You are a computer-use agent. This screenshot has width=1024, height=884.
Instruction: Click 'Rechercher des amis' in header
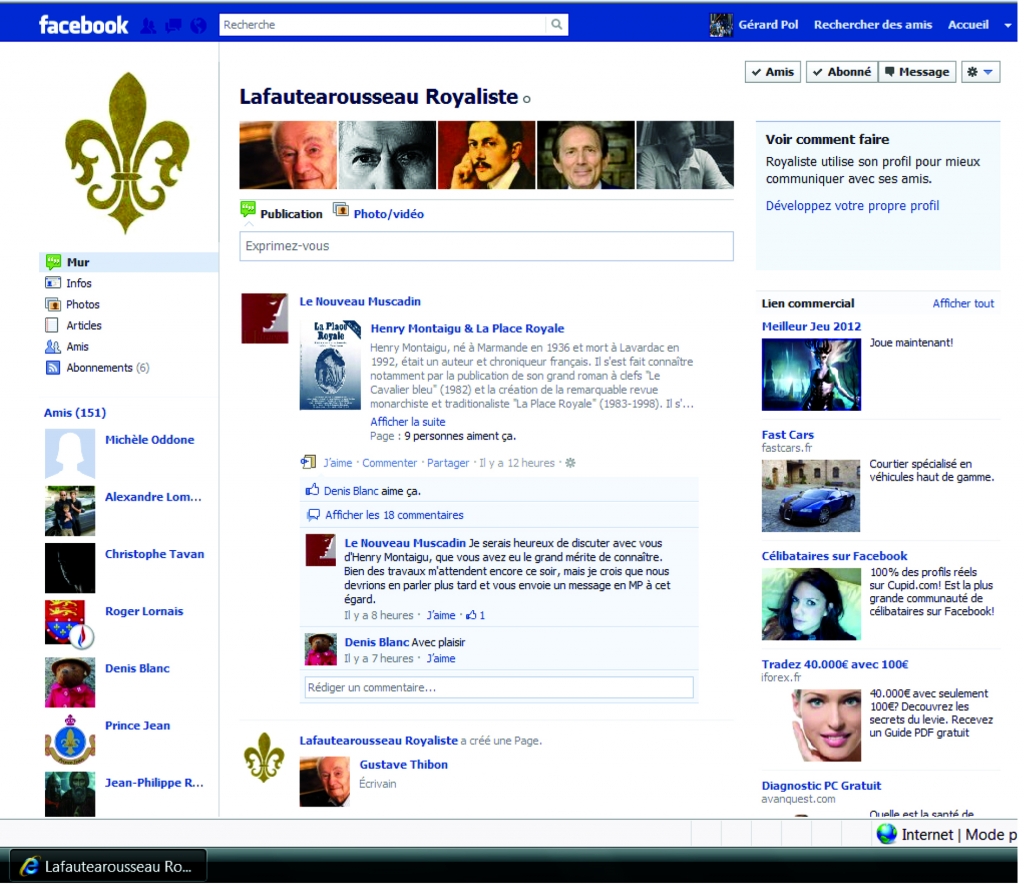[x=872, y=25]
